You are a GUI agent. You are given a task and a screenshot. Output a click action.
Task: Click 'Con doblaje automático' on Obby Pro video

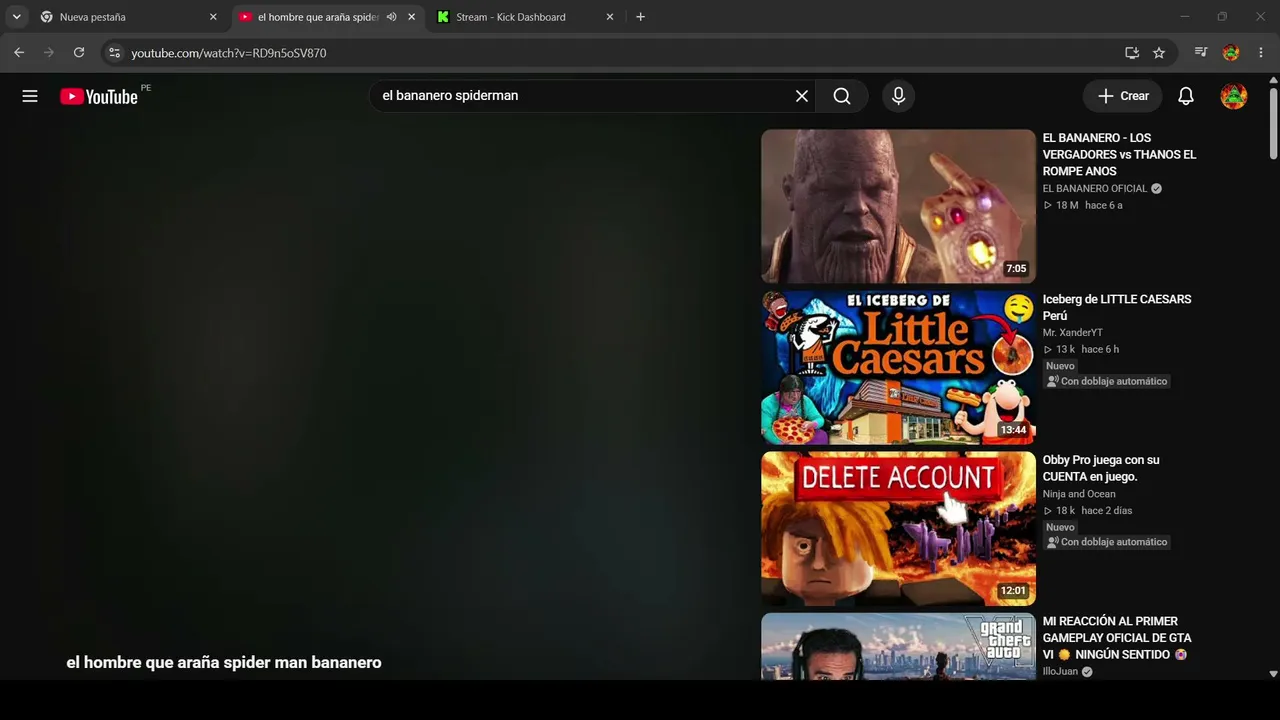click(x=1107, y=542)
